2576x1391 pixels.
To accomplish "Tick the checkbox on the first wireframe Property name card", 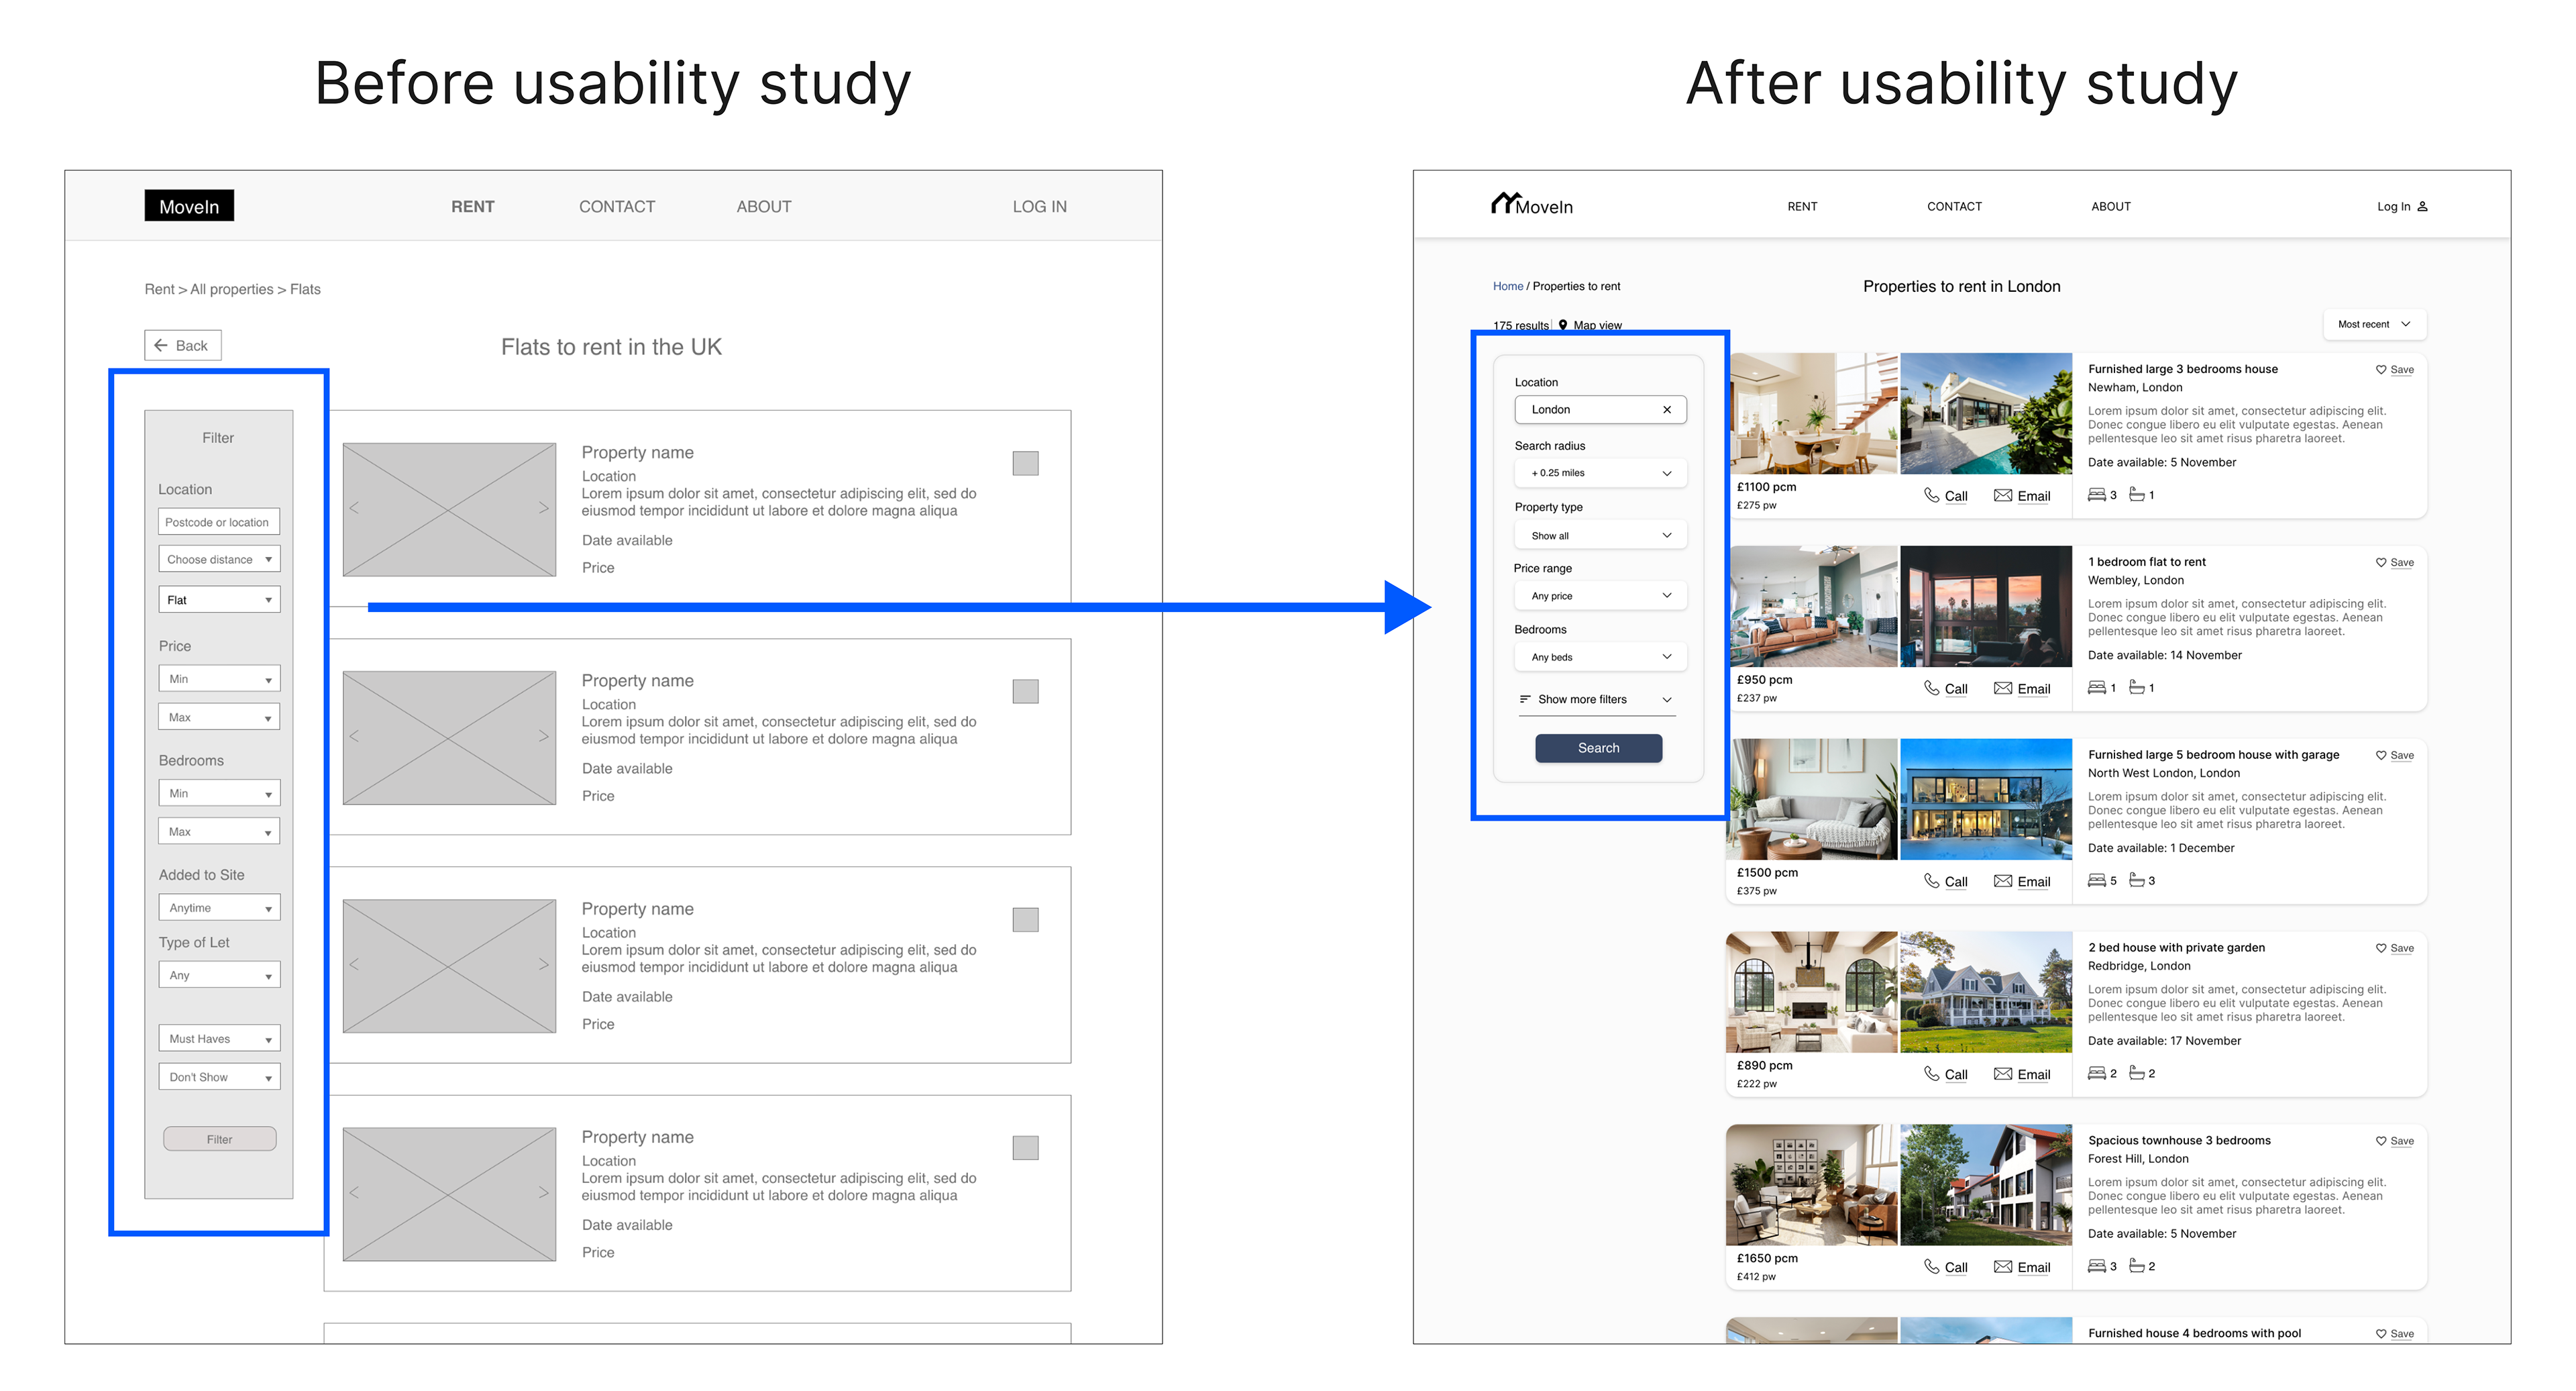I will pos(1025,463).
